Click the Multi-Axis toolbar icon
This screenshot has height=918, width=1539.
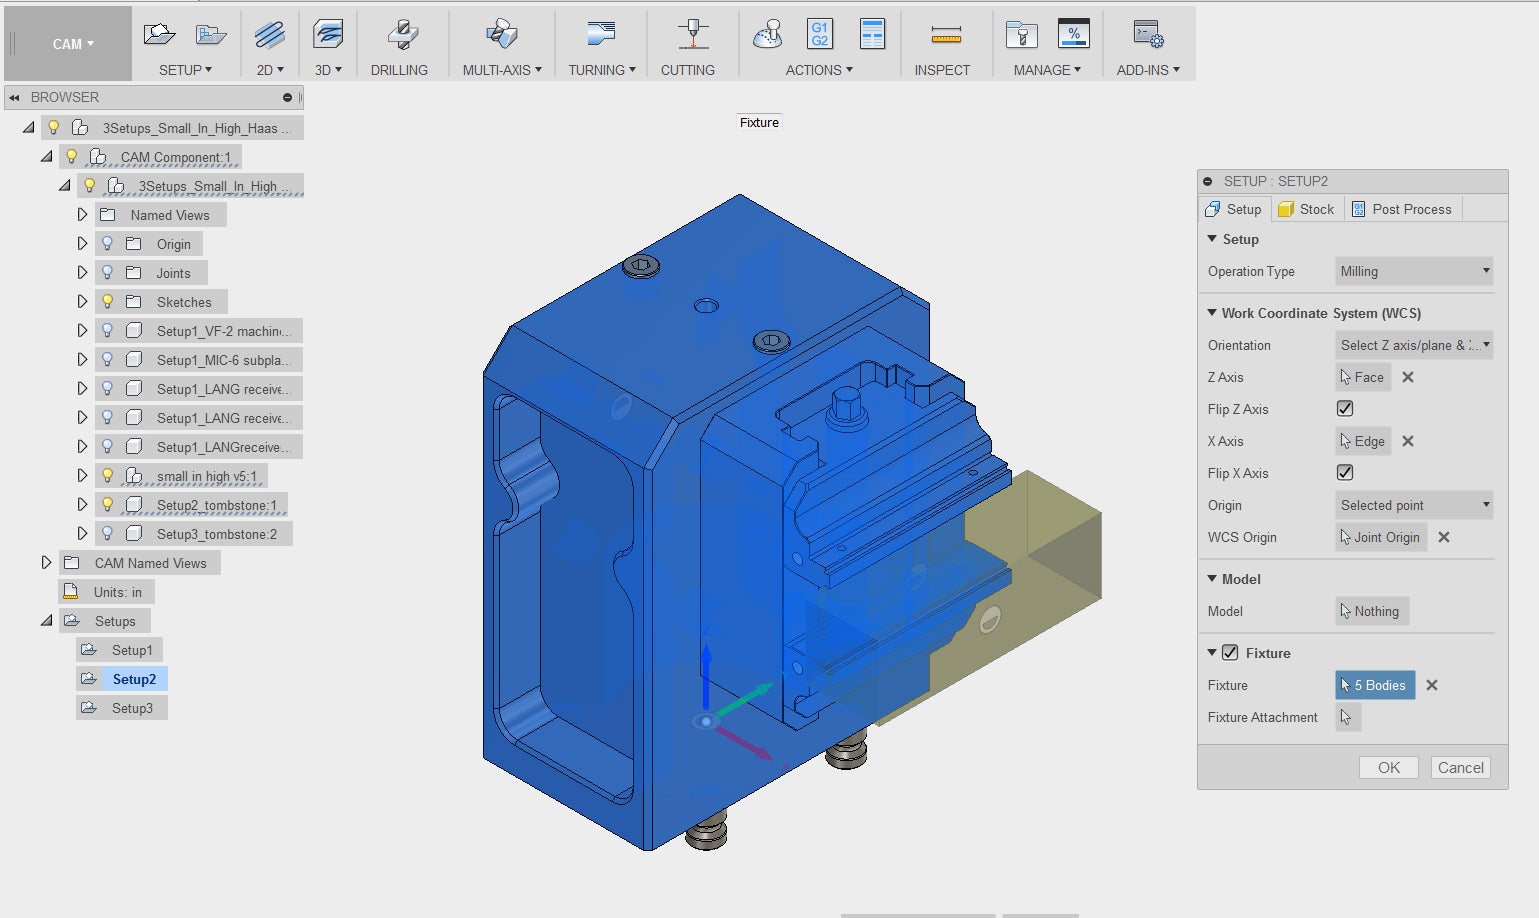coord(500,35)
